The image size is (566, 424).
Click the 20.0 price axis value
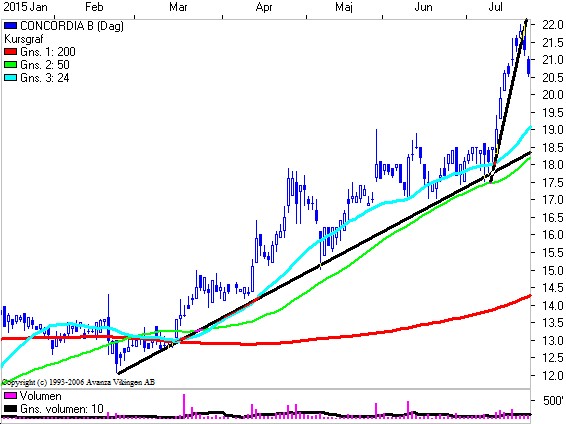click(x=552, y=95)
